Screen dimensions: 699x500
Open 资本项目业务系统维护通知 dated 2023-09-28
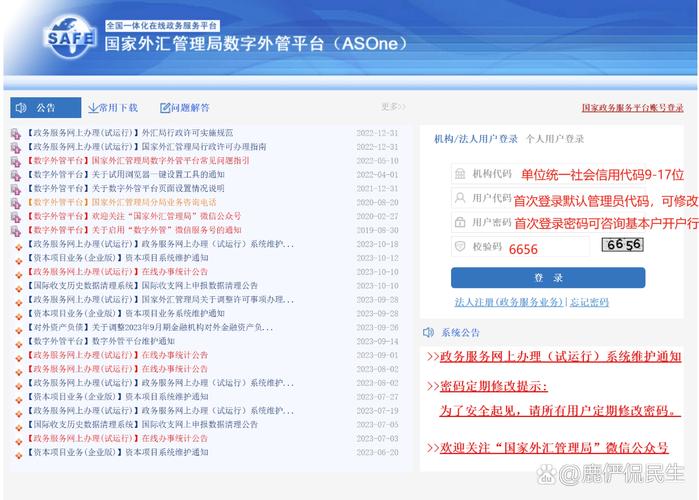pos(126,313)
